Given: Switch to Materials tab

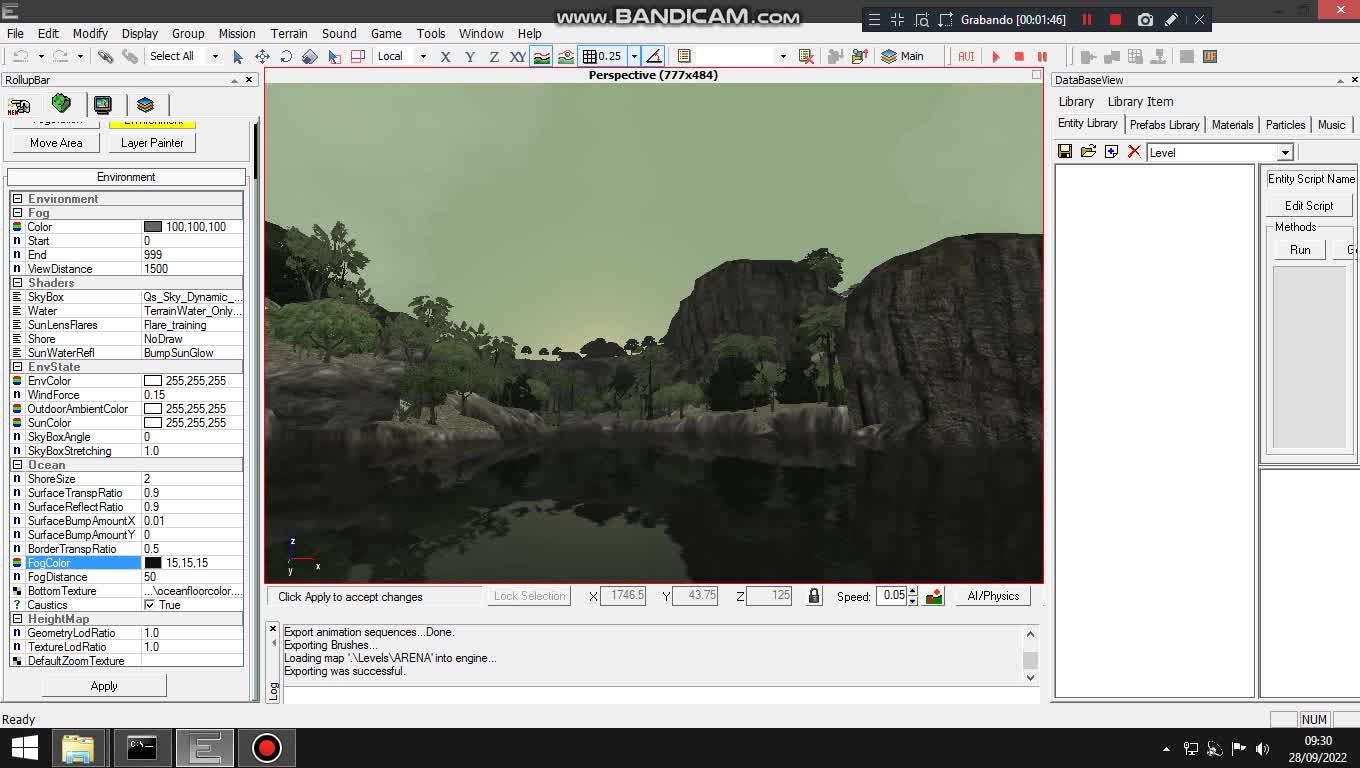Looking at the screenshot, I should coord(1232,125).
